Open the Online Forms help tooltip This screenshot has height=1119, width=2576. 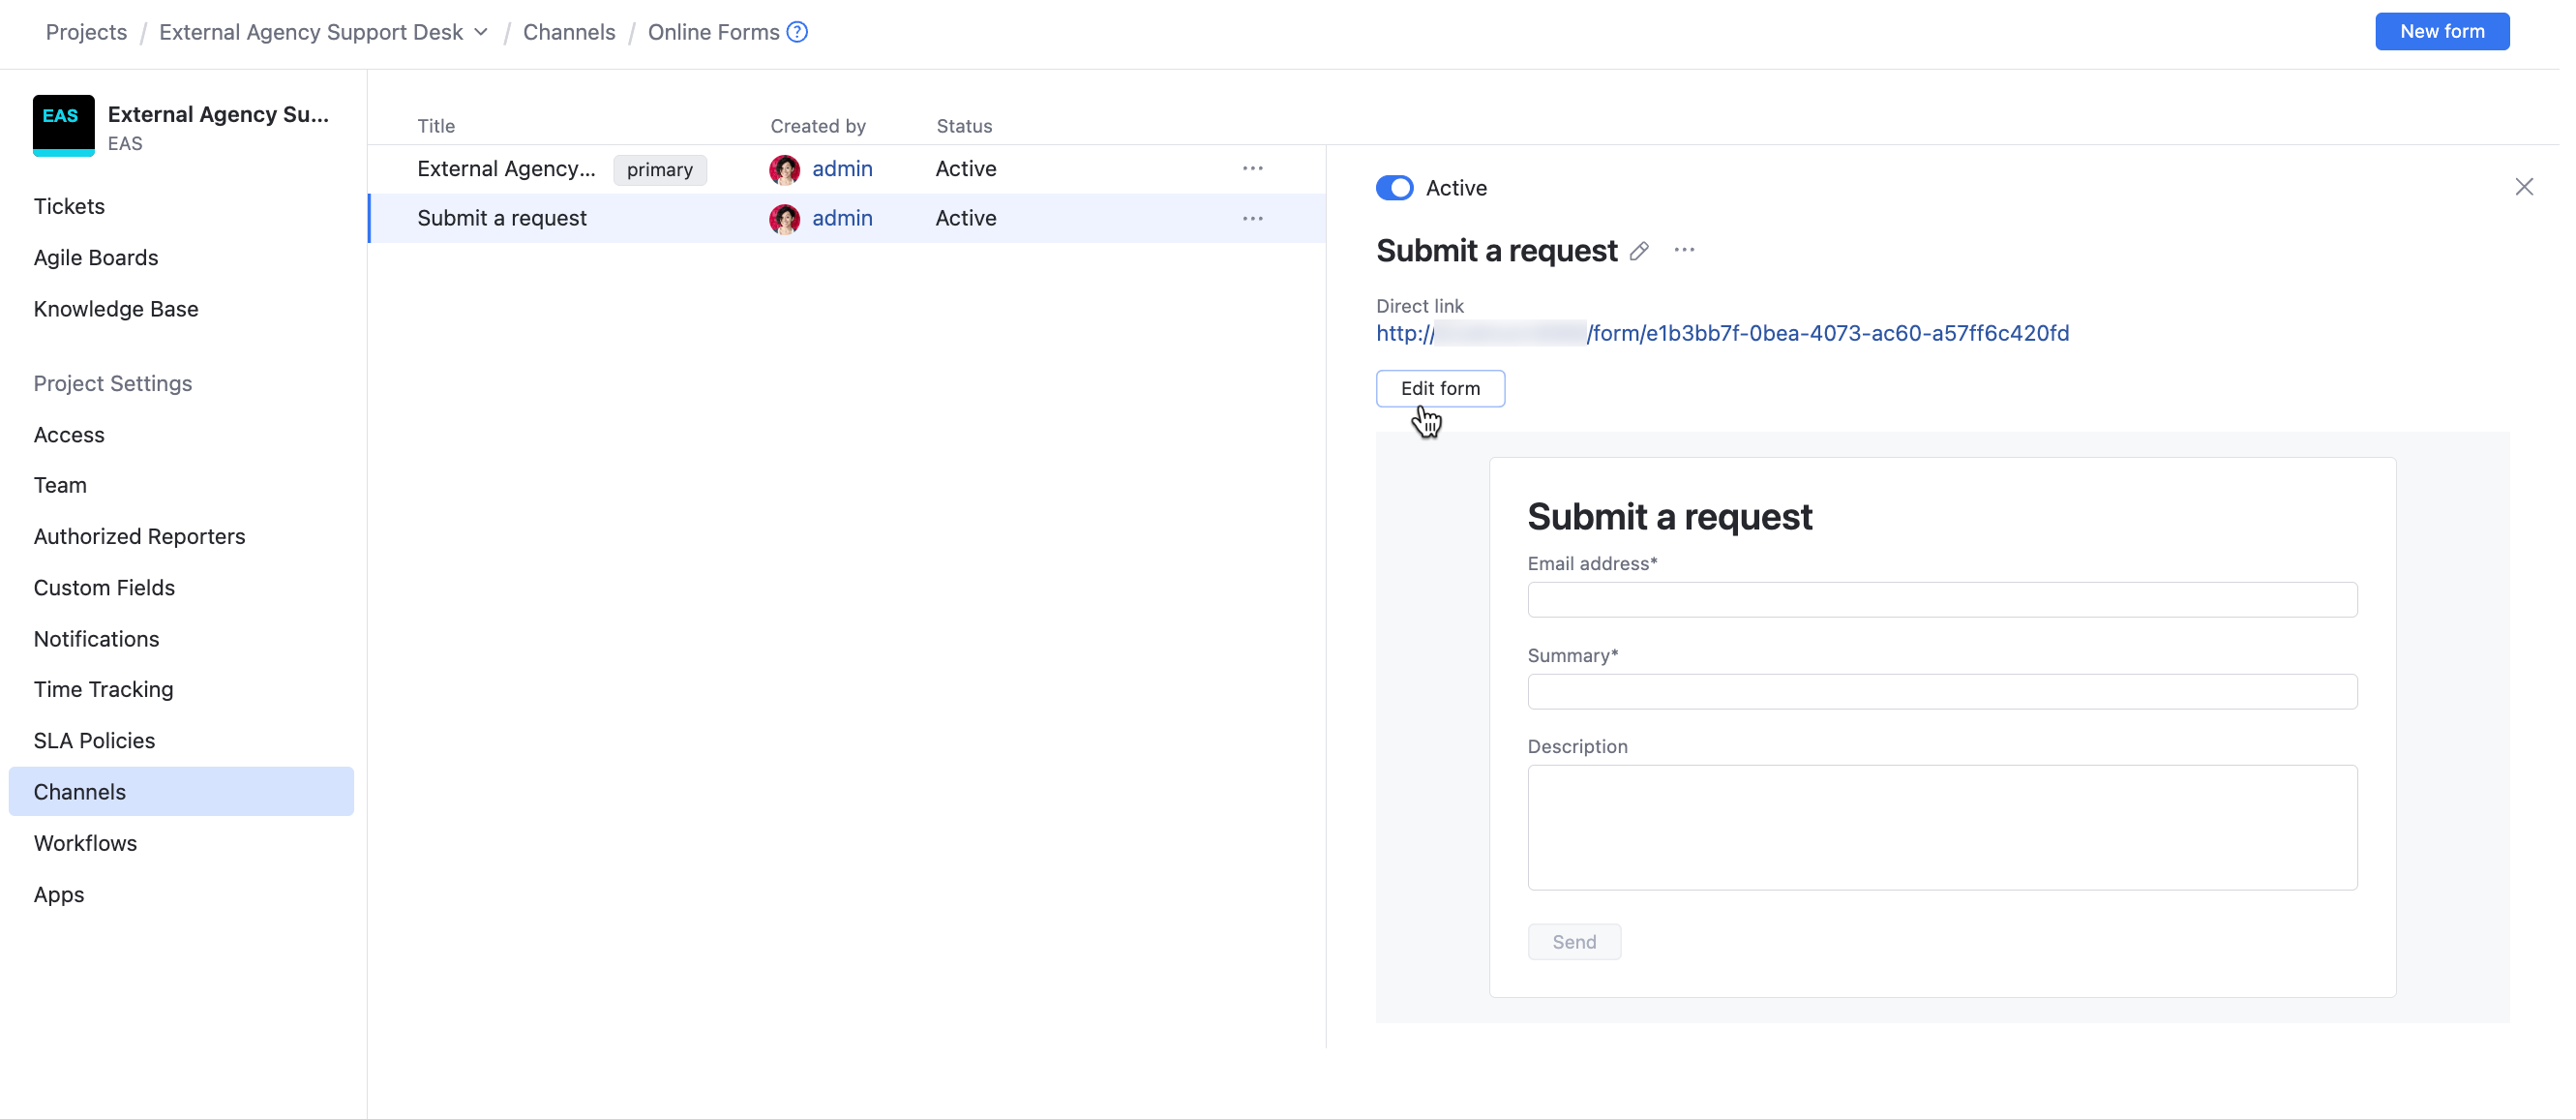click(796, 31)
